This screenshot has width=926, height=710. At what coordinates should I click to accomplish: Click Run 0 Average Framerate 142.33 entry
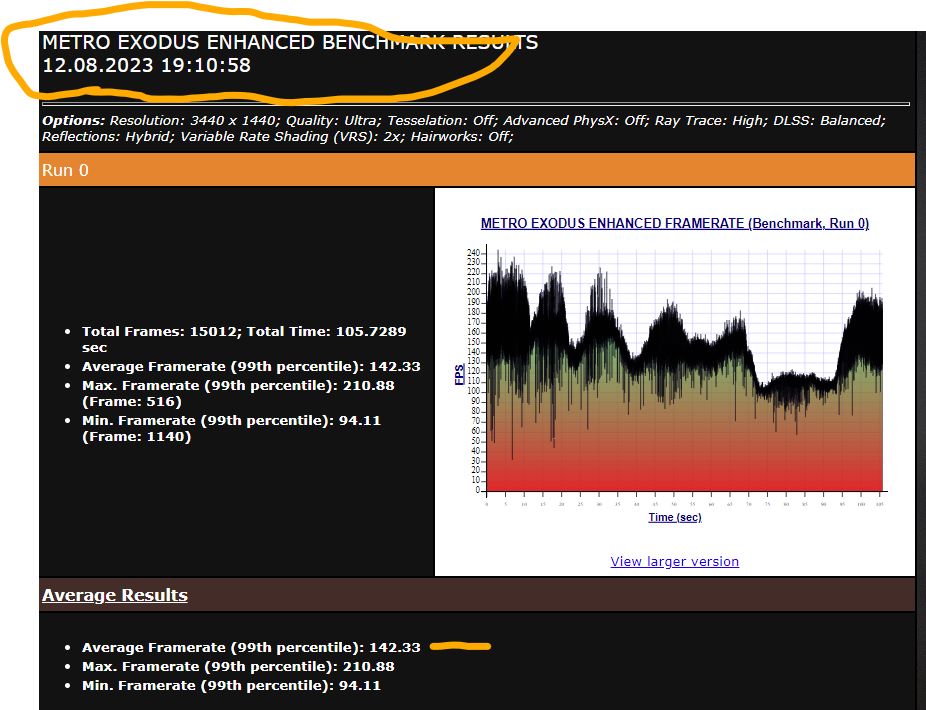pos(251,366)
